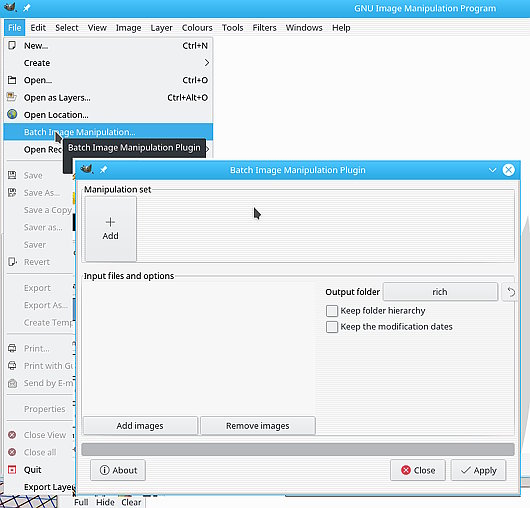Click the Add images button
This screenshot has height=508, width=530.
140,426
